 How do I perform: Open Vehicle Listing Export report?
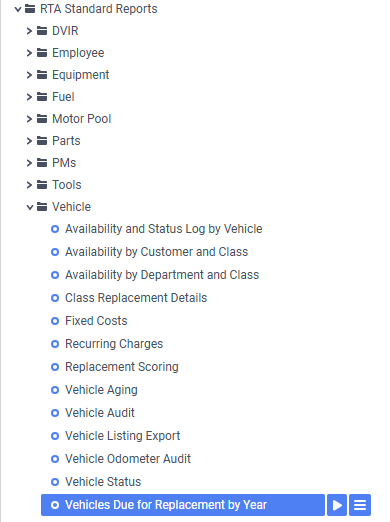[x=122, y=436]
